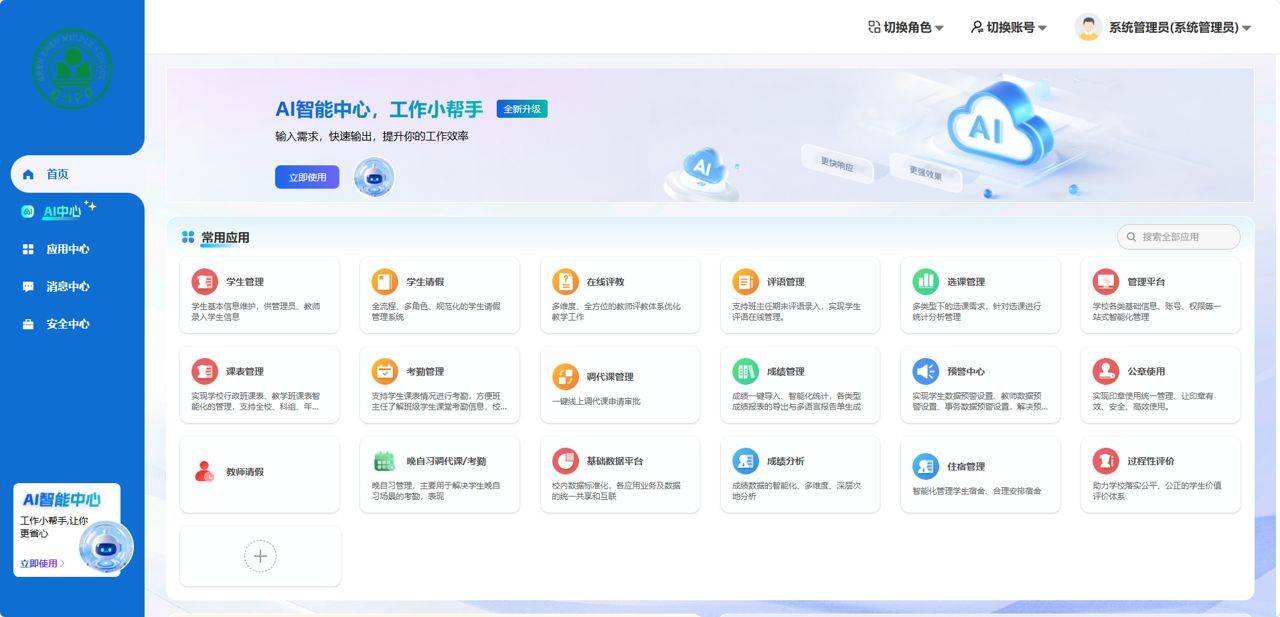Open the 成绩分析 app icon

745,461
